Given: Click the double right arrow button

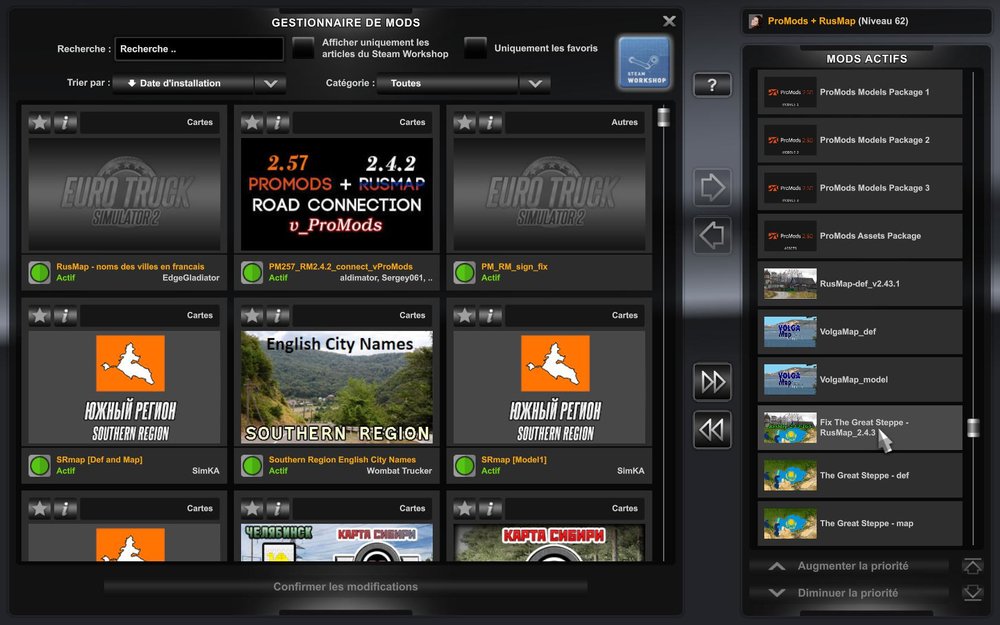Looking at the screenshot, I should [x=712, y=381].
